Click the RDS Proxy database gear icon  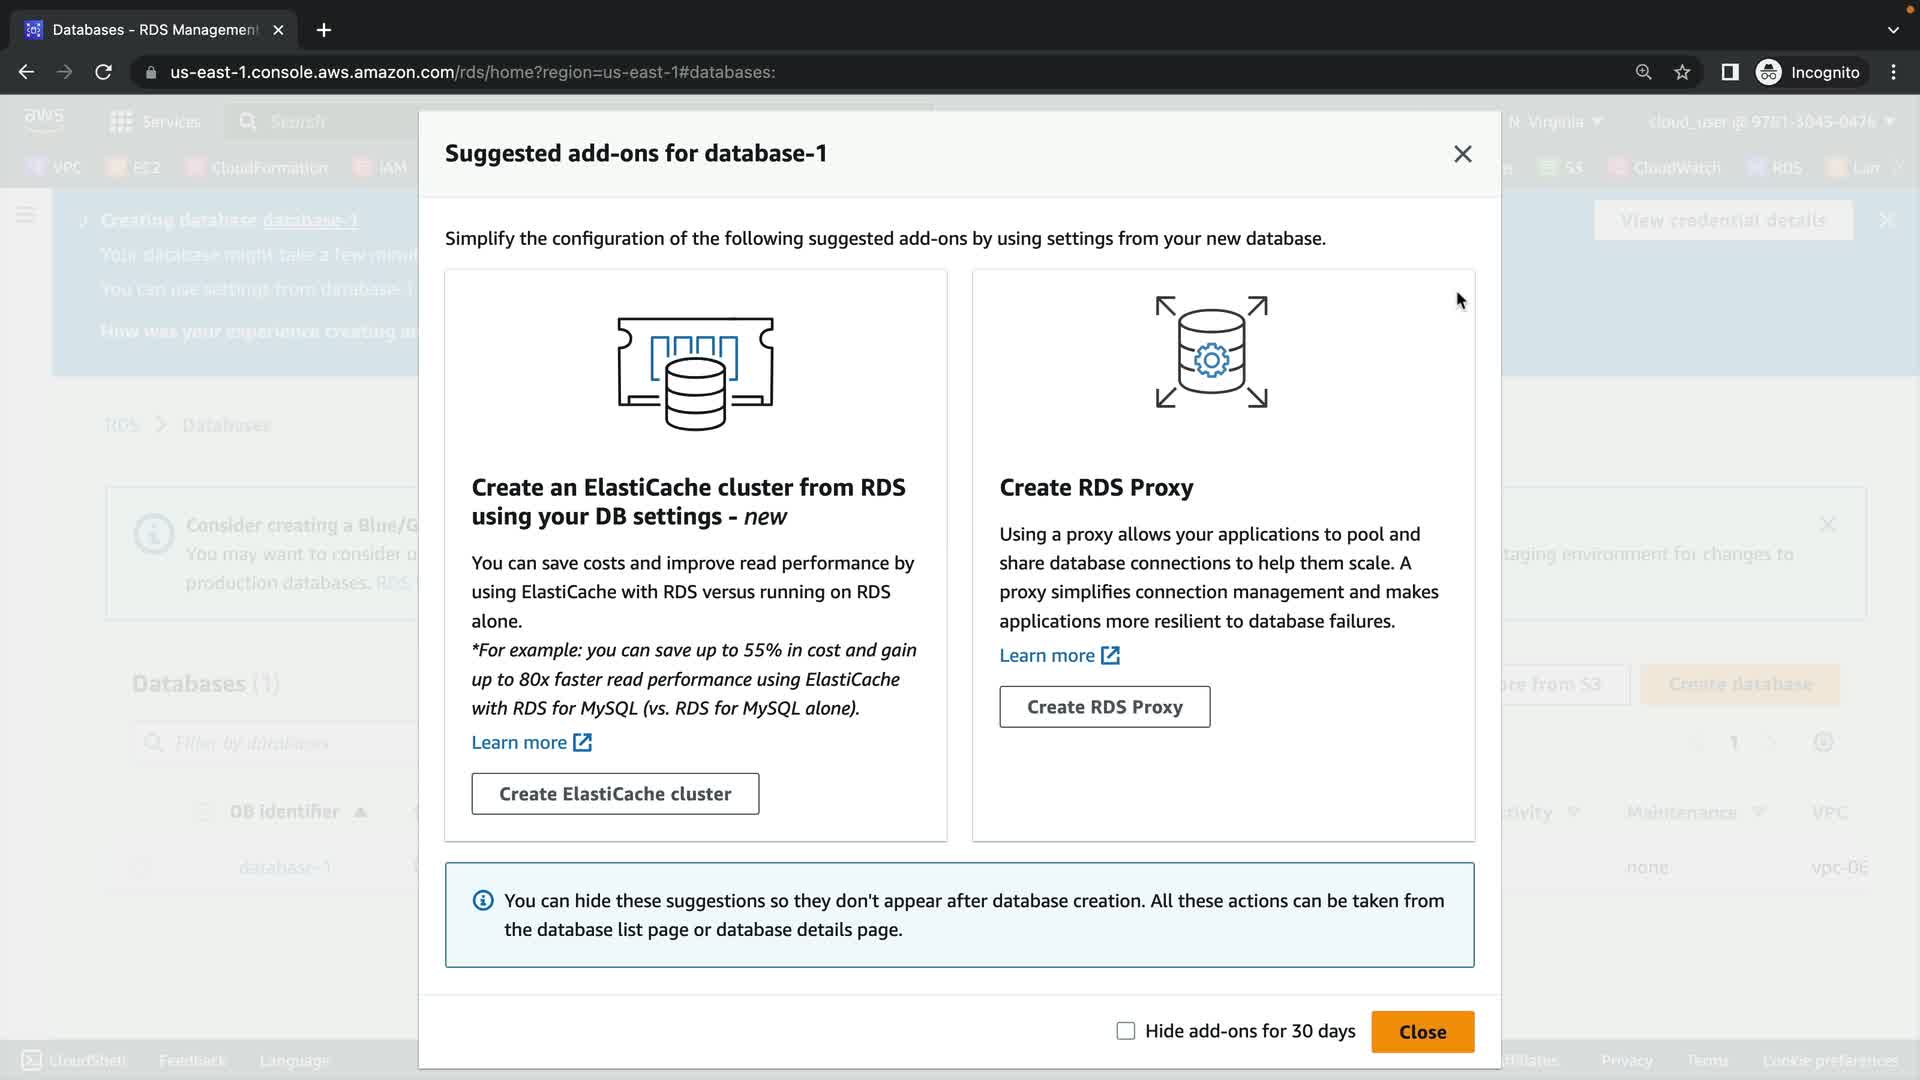pos(1211,352)
